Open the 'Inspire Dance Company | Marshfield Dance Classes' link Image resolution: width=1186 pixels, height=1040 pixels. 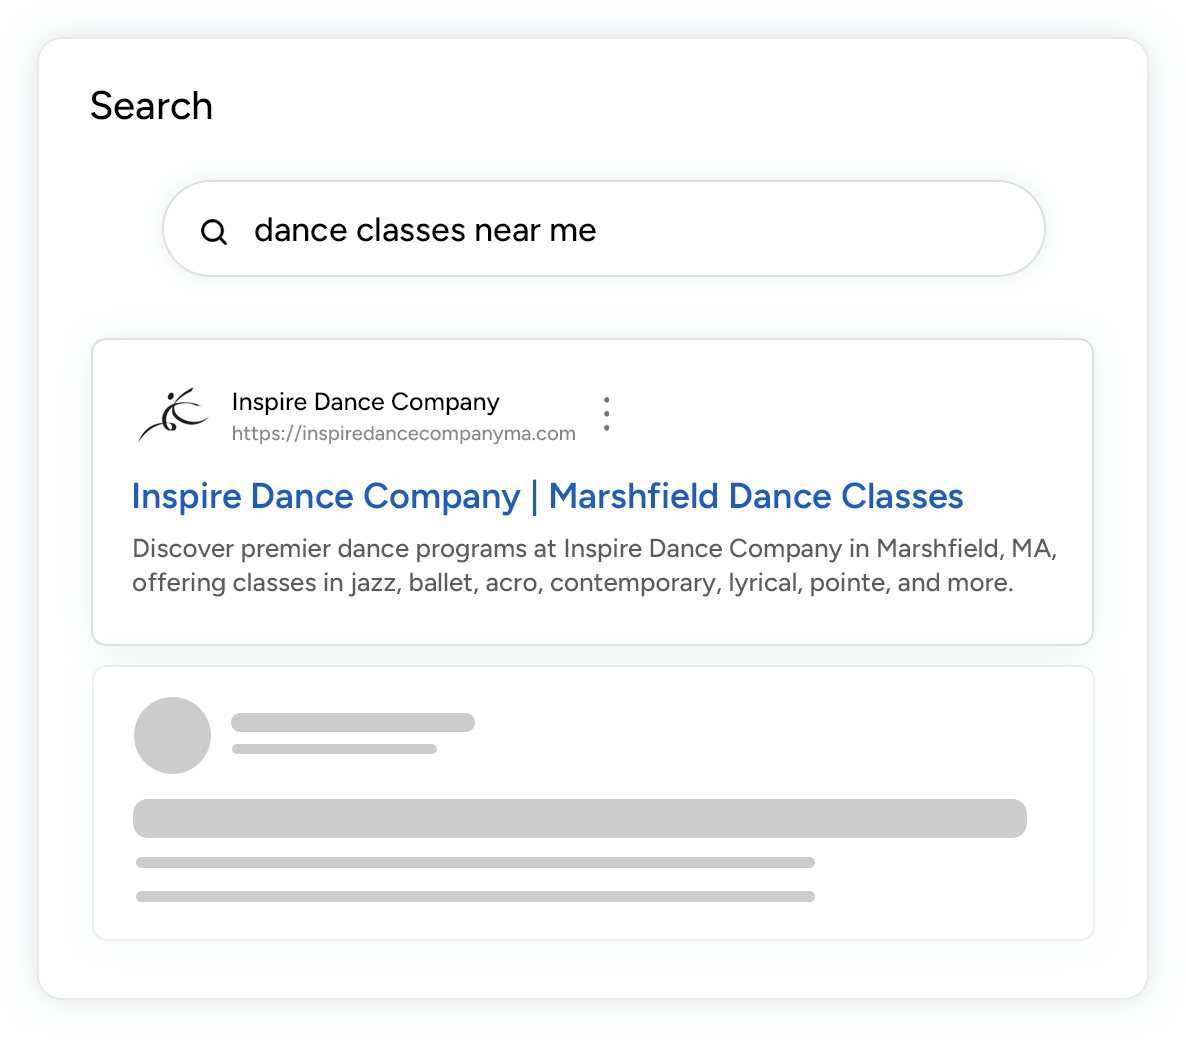pyautogui.click(x=547, y=497)
